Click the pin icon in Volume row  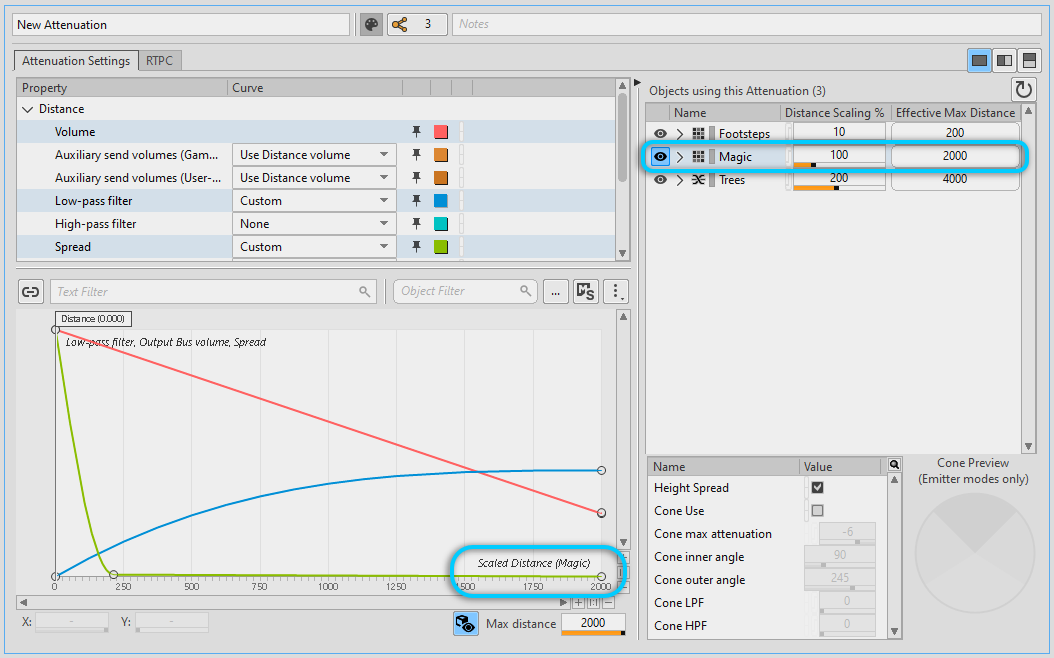pos(417,132)
